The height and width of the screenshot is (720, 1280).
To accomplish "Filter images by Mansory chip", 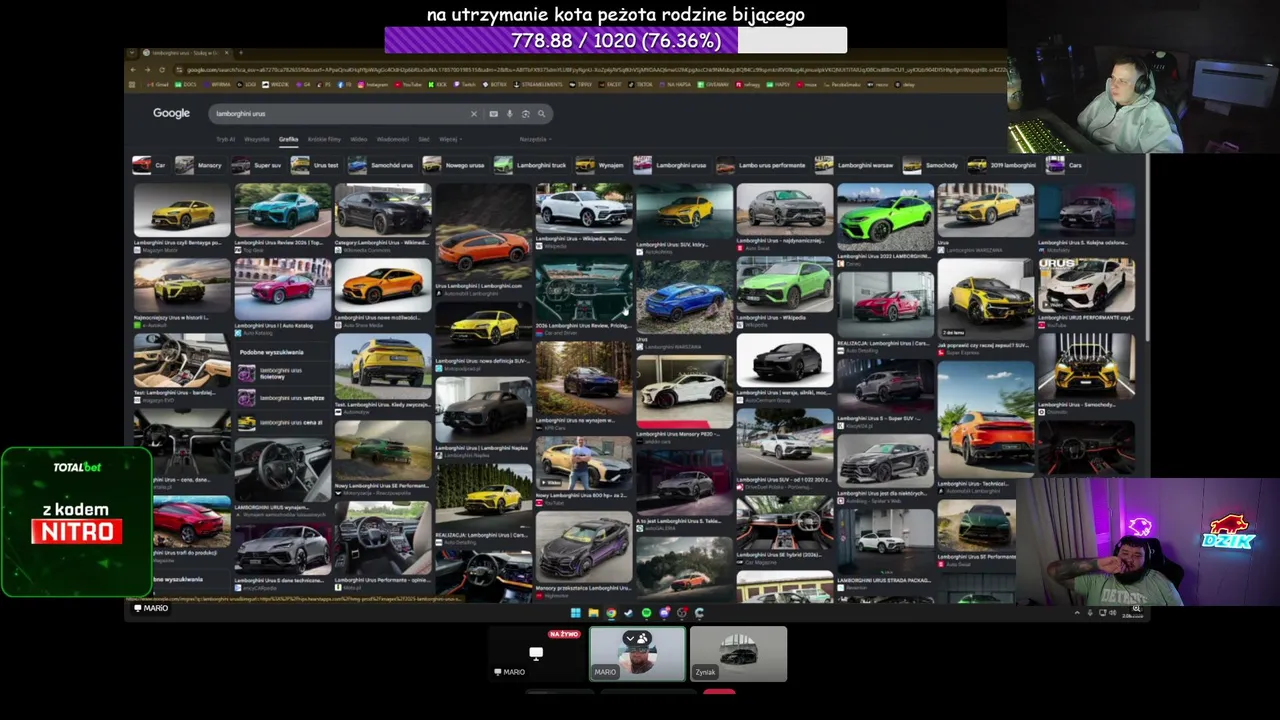I will 199,165.
